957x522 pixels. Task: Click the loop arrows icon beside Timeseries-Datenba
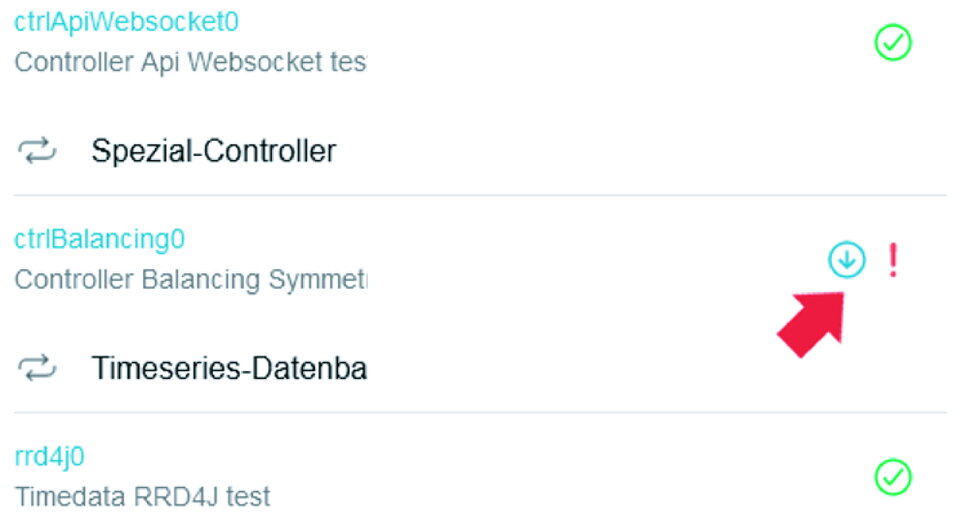click(37, 368)
